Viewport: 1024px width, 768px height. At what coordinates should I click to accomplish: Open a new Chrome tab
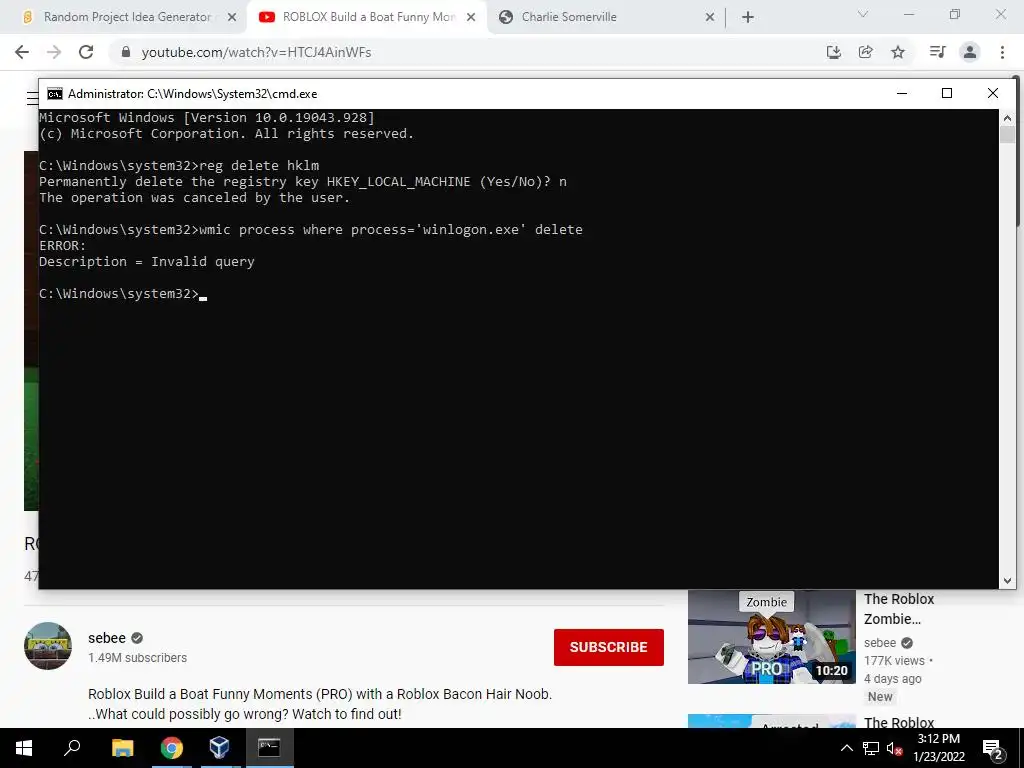click(x=748, y=17)
